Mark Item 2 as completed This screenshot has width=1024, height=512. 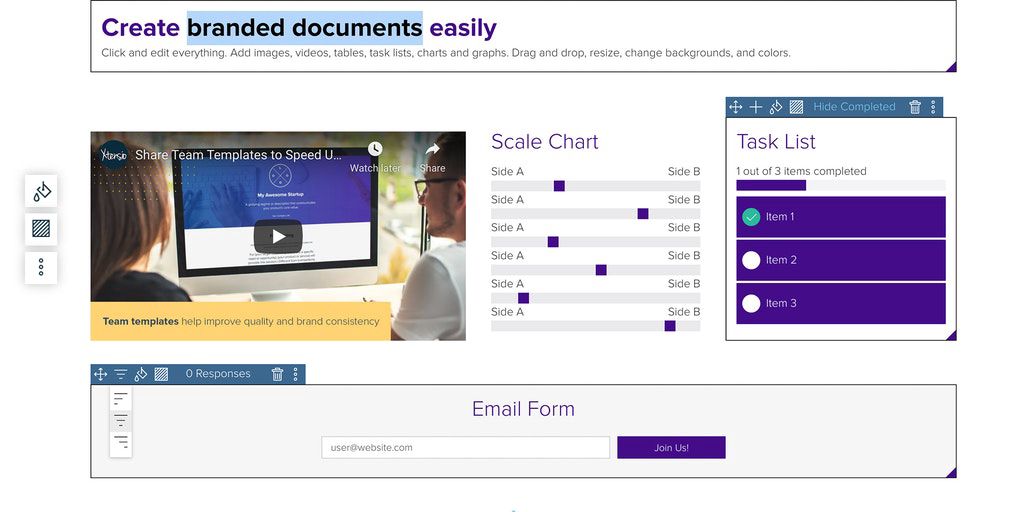[x=751, y=260]
